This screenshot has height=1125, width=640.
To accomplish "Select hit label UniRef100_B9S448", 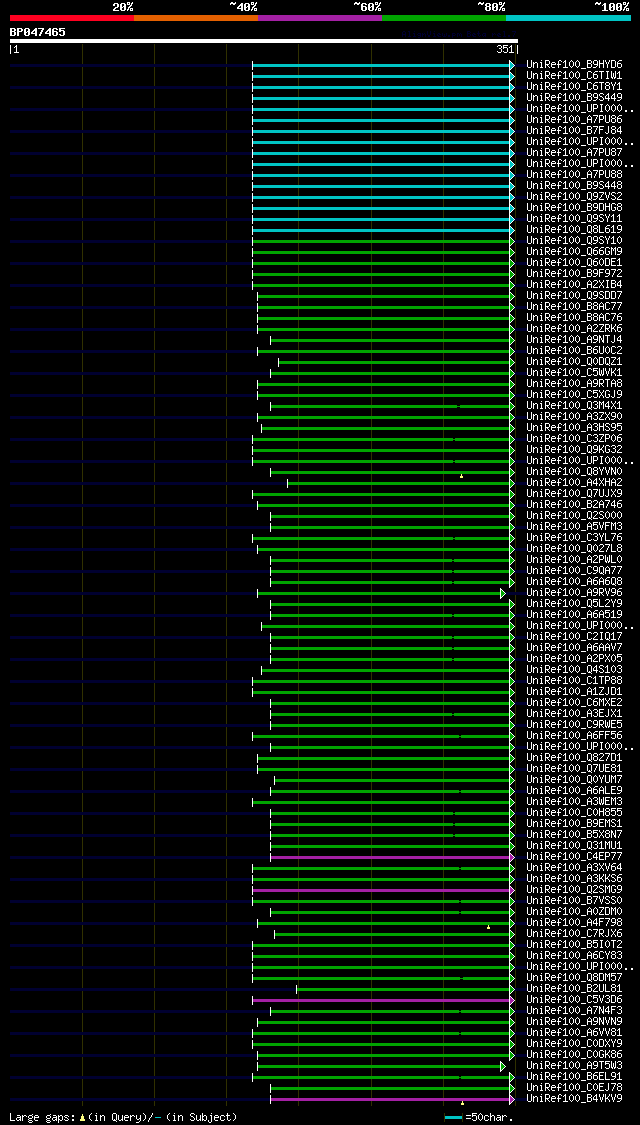I will [x=574, y=186].
